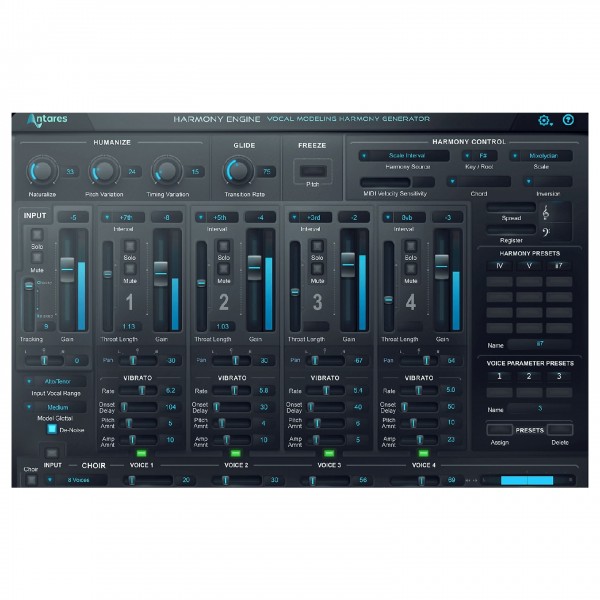Click the Freeze Pitch button
The image size is (600, 600).
(x=313, y=171)
